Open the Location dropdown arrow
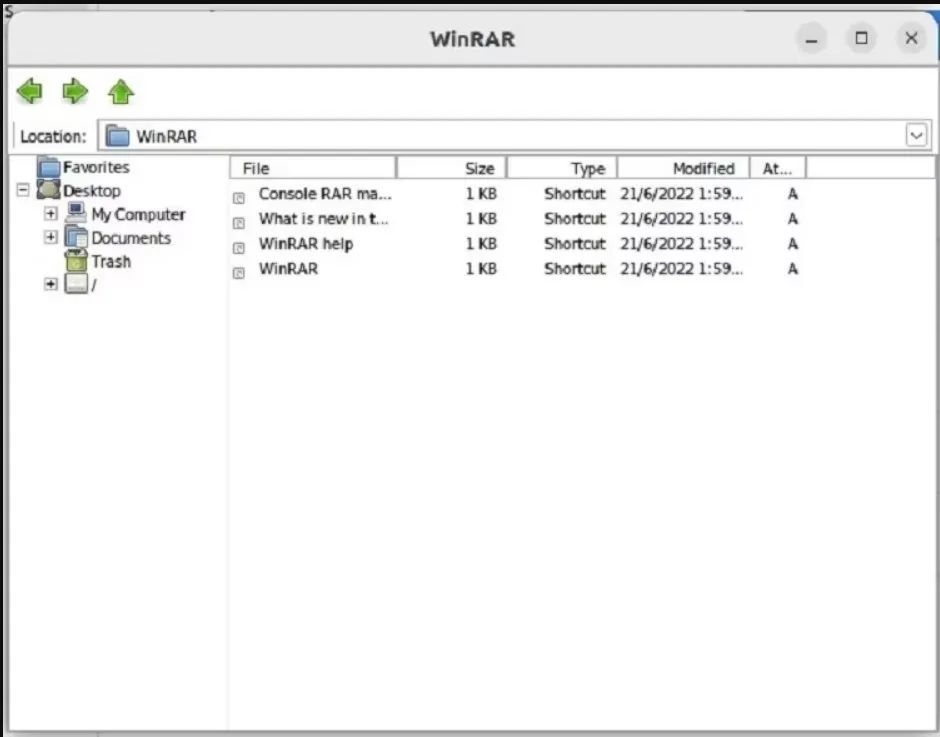940x737 pixels. click(916, 136)
